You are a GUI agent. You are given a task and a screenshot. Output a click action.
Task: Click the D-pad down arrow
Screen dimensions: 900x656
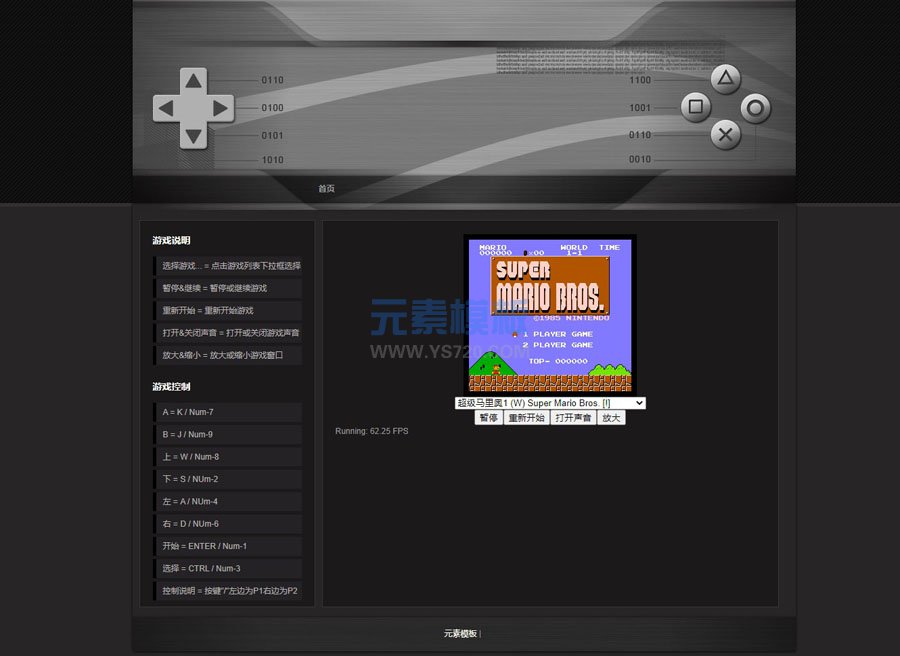(193, 136)
